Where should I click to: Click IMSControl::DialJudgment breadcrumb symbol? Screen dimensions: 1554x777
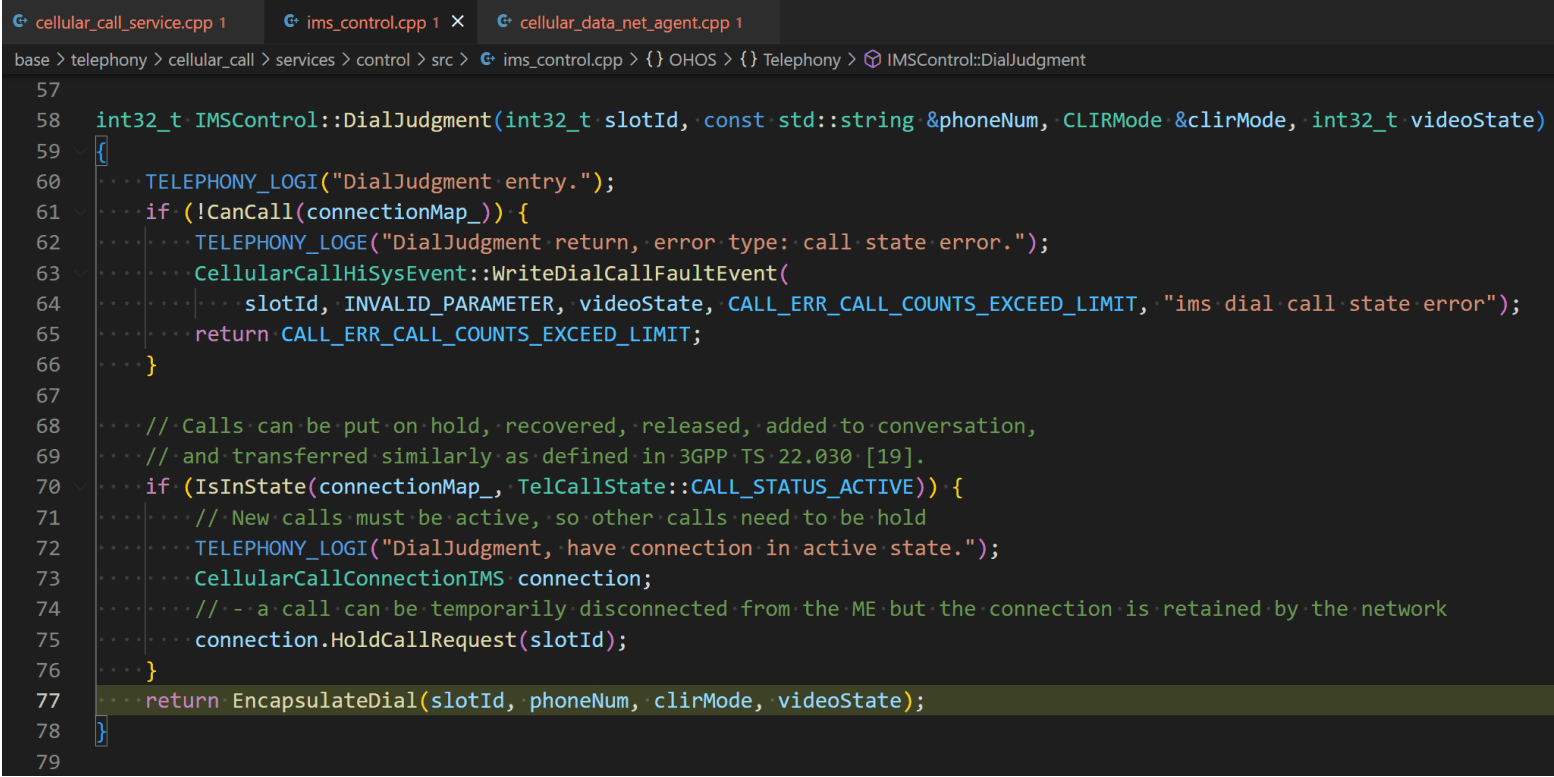986,59
